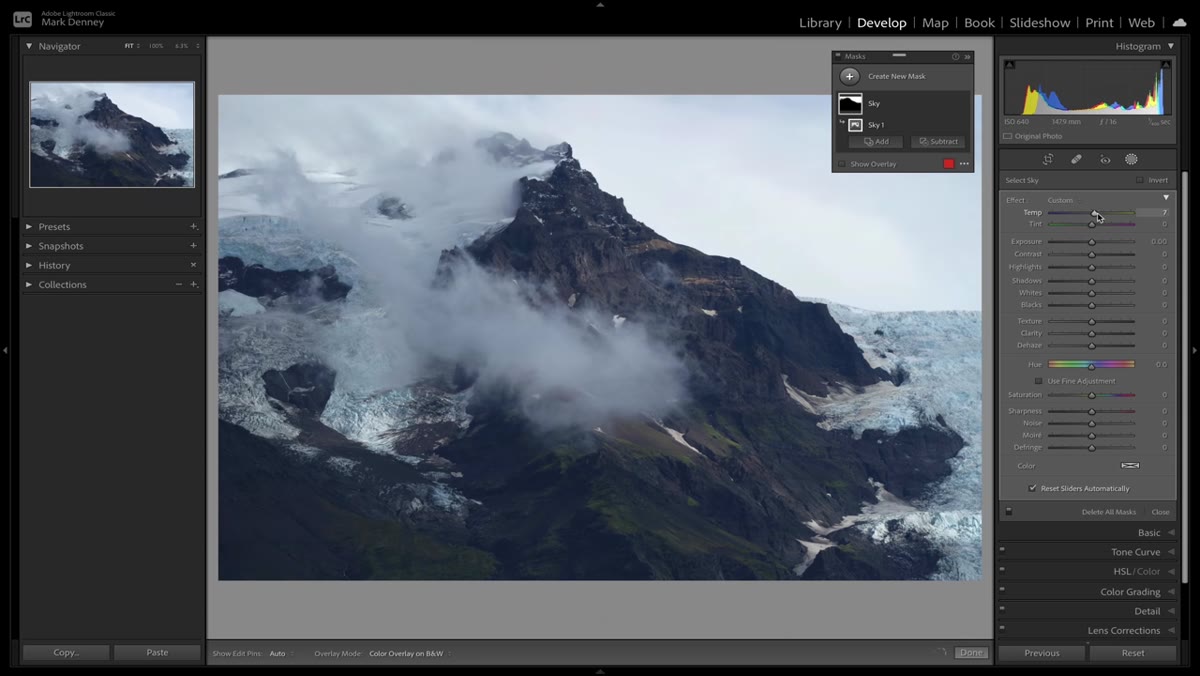This screenshot has height=676, width=1200.
Task: Click the Temp slider handle
Action: pos(1094,213)
